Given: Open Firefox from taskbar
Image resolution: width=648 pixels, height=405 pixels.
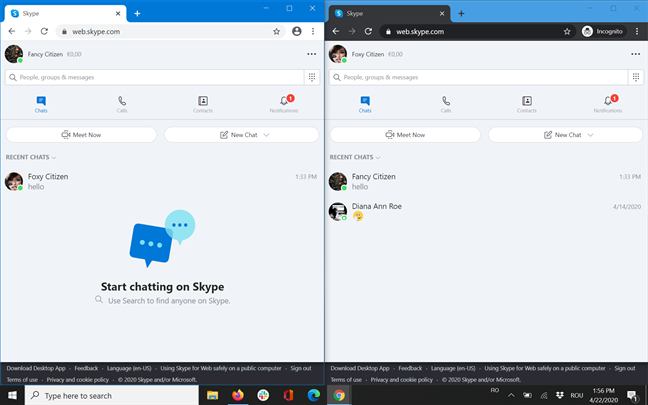Looking at the screenshot, I should (238, 395).
